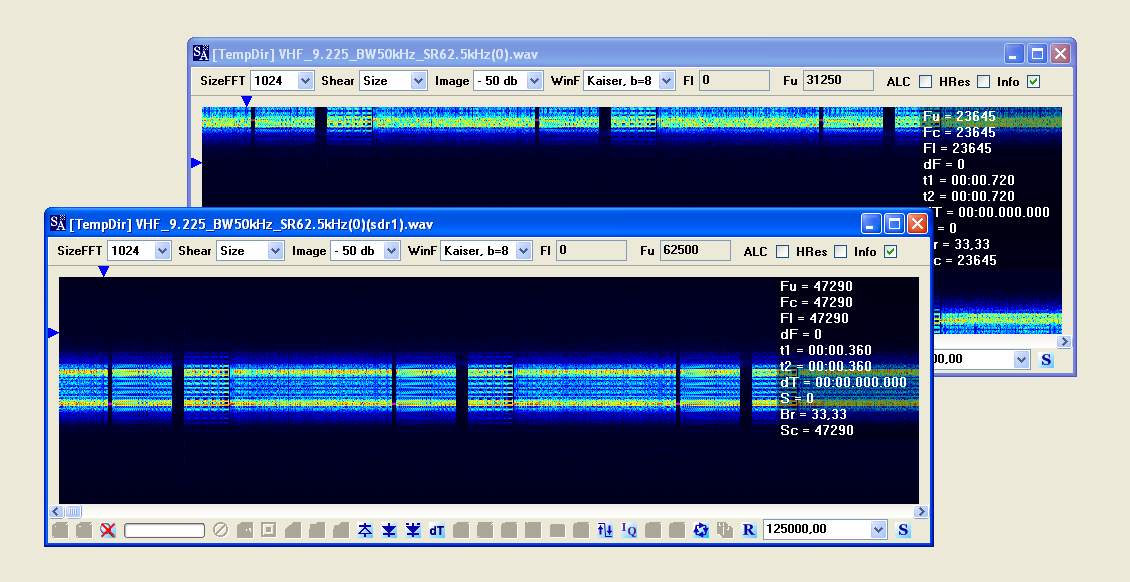Viewport: 1130px width, 582px height.
Task: Click the scroll-right arrow in sdr1 window
Action: 920,511
